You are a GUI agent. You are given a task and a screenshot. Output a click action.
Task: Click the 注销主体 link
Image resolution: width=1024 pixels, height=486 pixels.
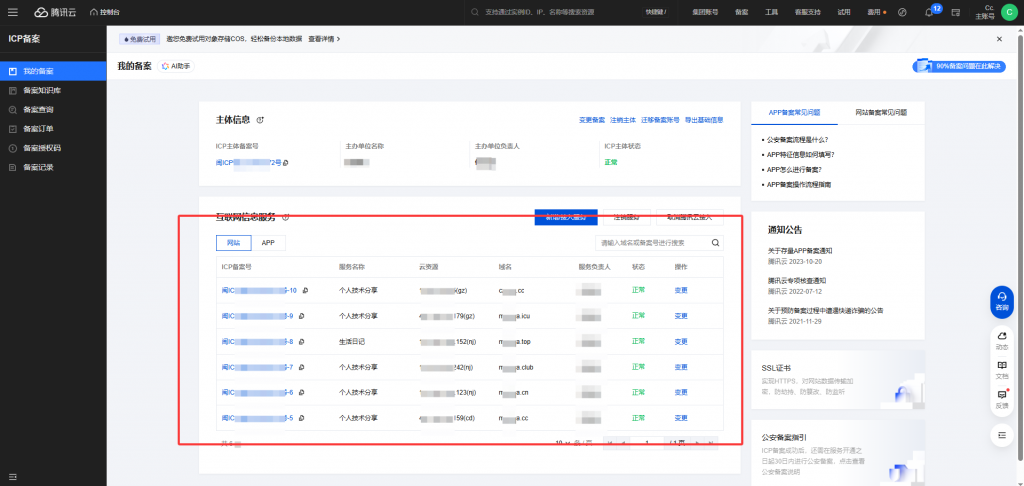(623, 120)
